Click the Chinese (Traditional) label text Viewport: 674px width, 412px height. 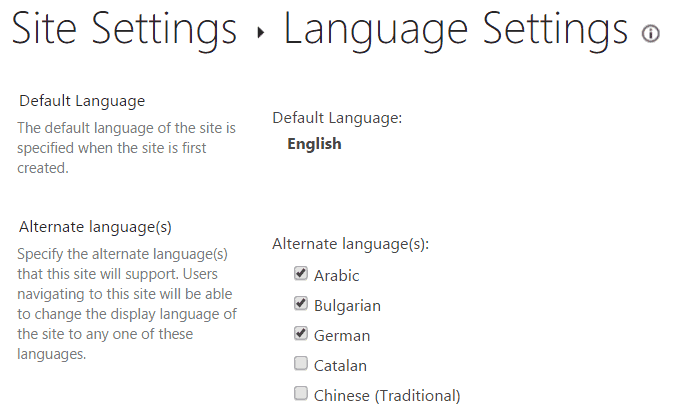tap(387, 395)
